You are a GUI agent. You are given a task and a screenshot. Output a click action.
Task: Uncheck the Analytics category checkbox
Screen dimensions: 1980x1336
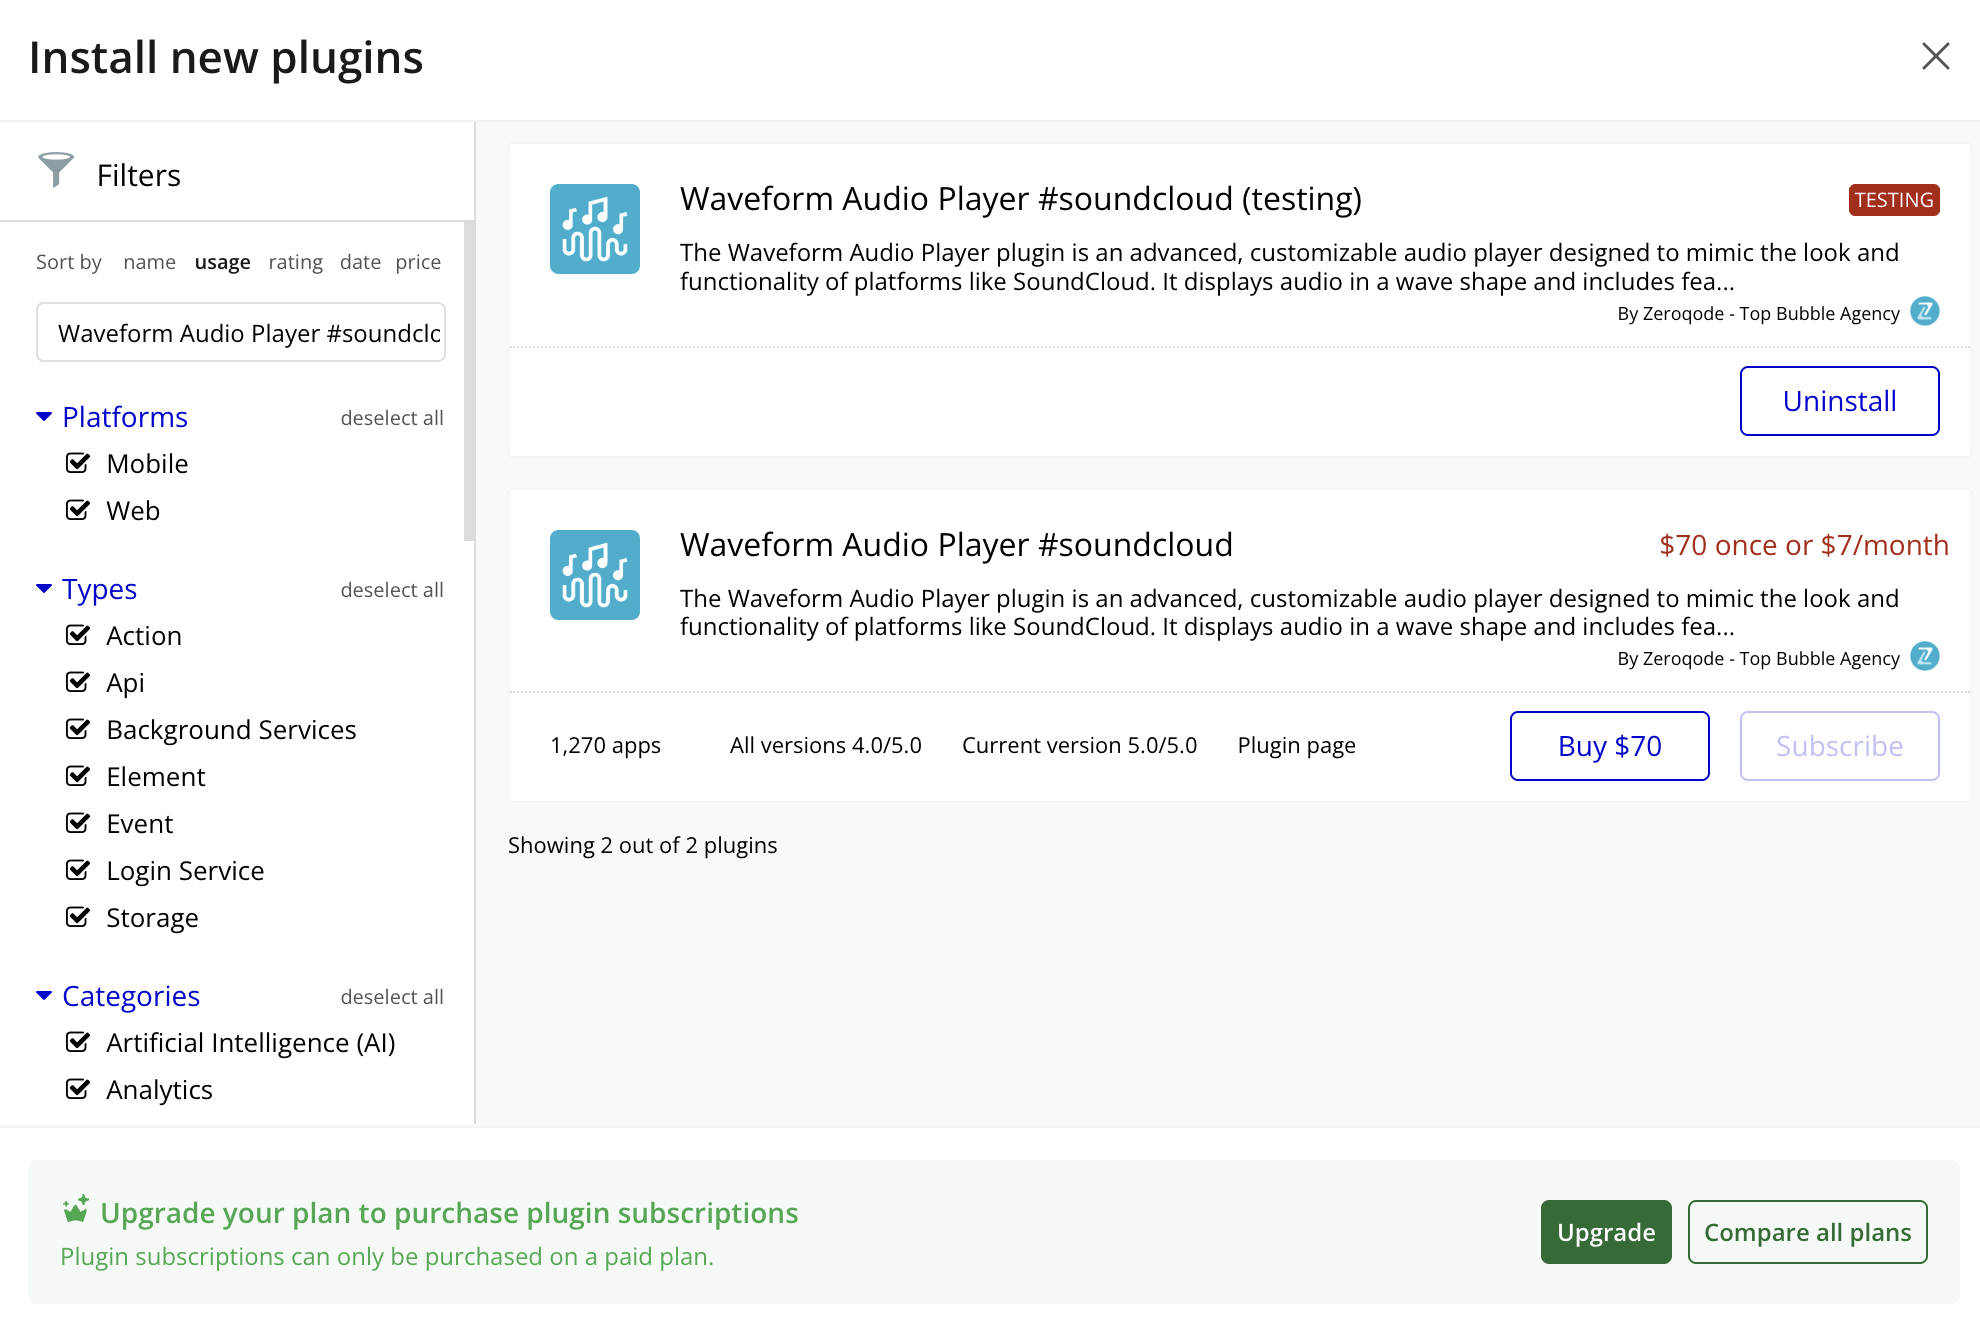tap(78, 1089)
